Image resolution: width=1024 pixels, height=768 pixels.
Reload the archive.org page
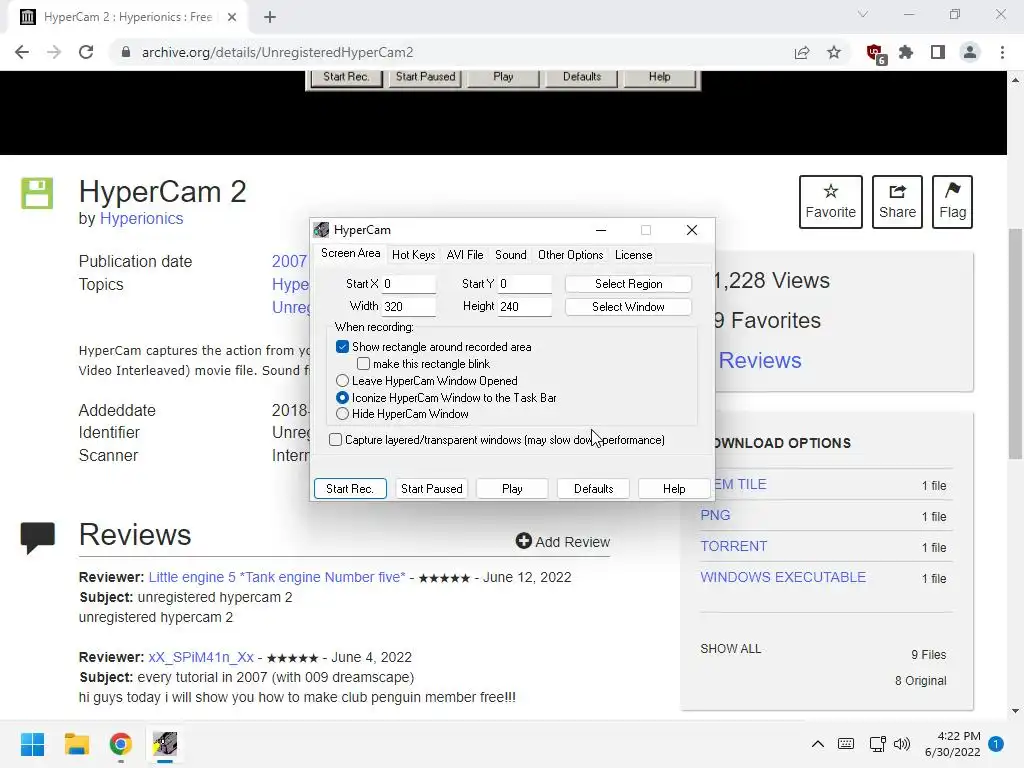(86, 52)
